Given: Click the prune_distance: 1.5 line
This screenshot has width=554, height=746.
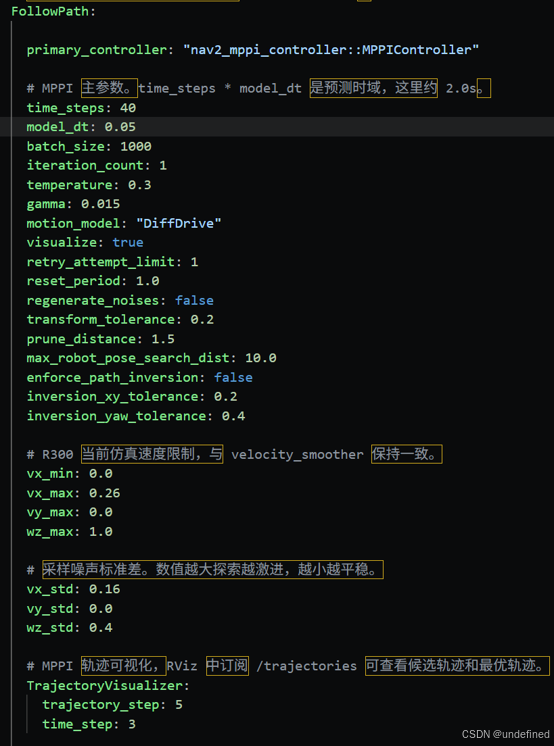Looking at the screenshot, I should [100, 339].
